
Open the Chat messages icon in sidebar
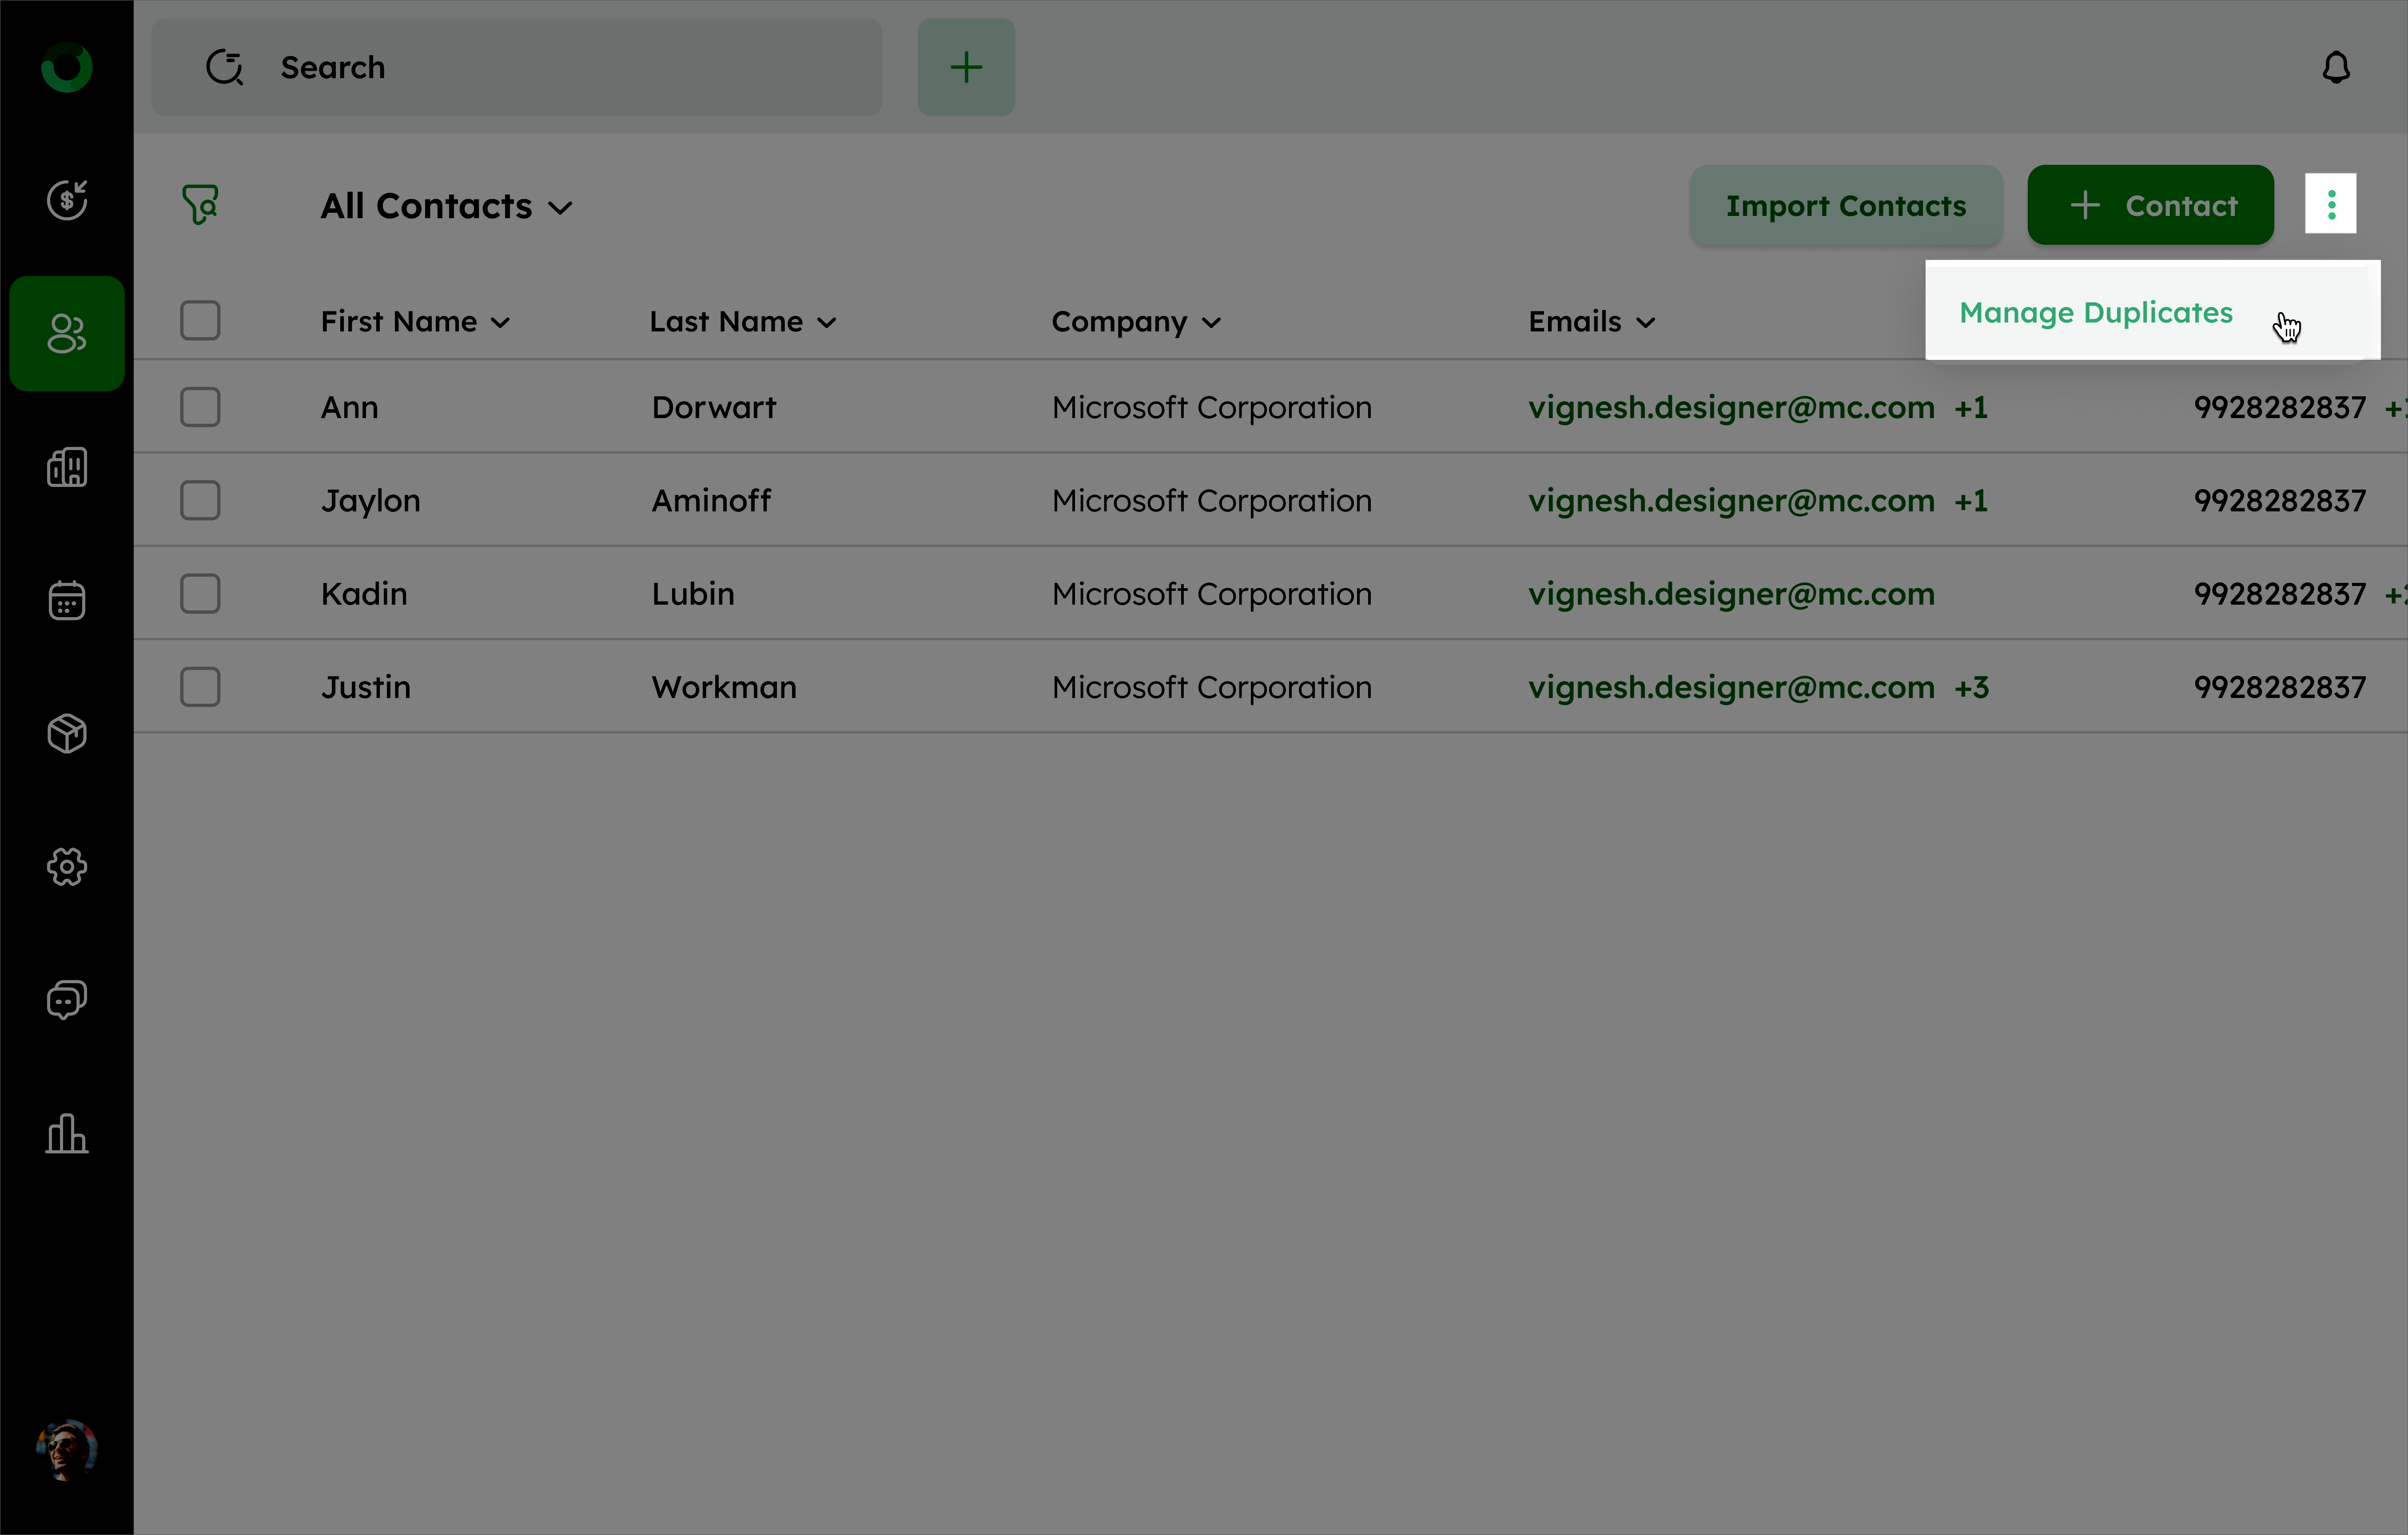[x=67, y=999]
